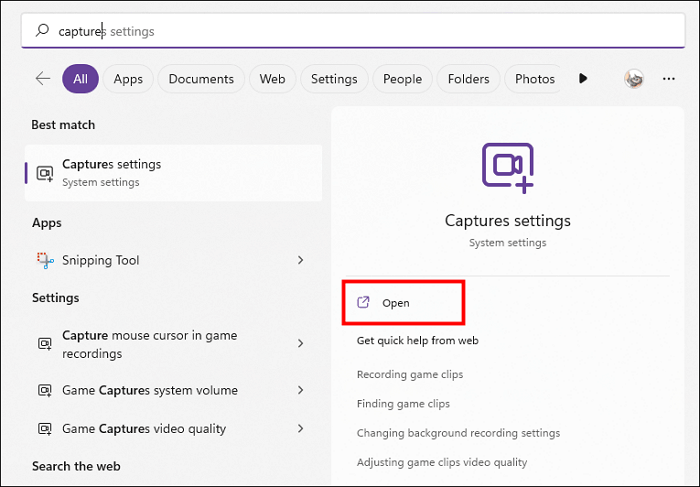
Task: Click the Open external-link icon
Action: point(363,302)
